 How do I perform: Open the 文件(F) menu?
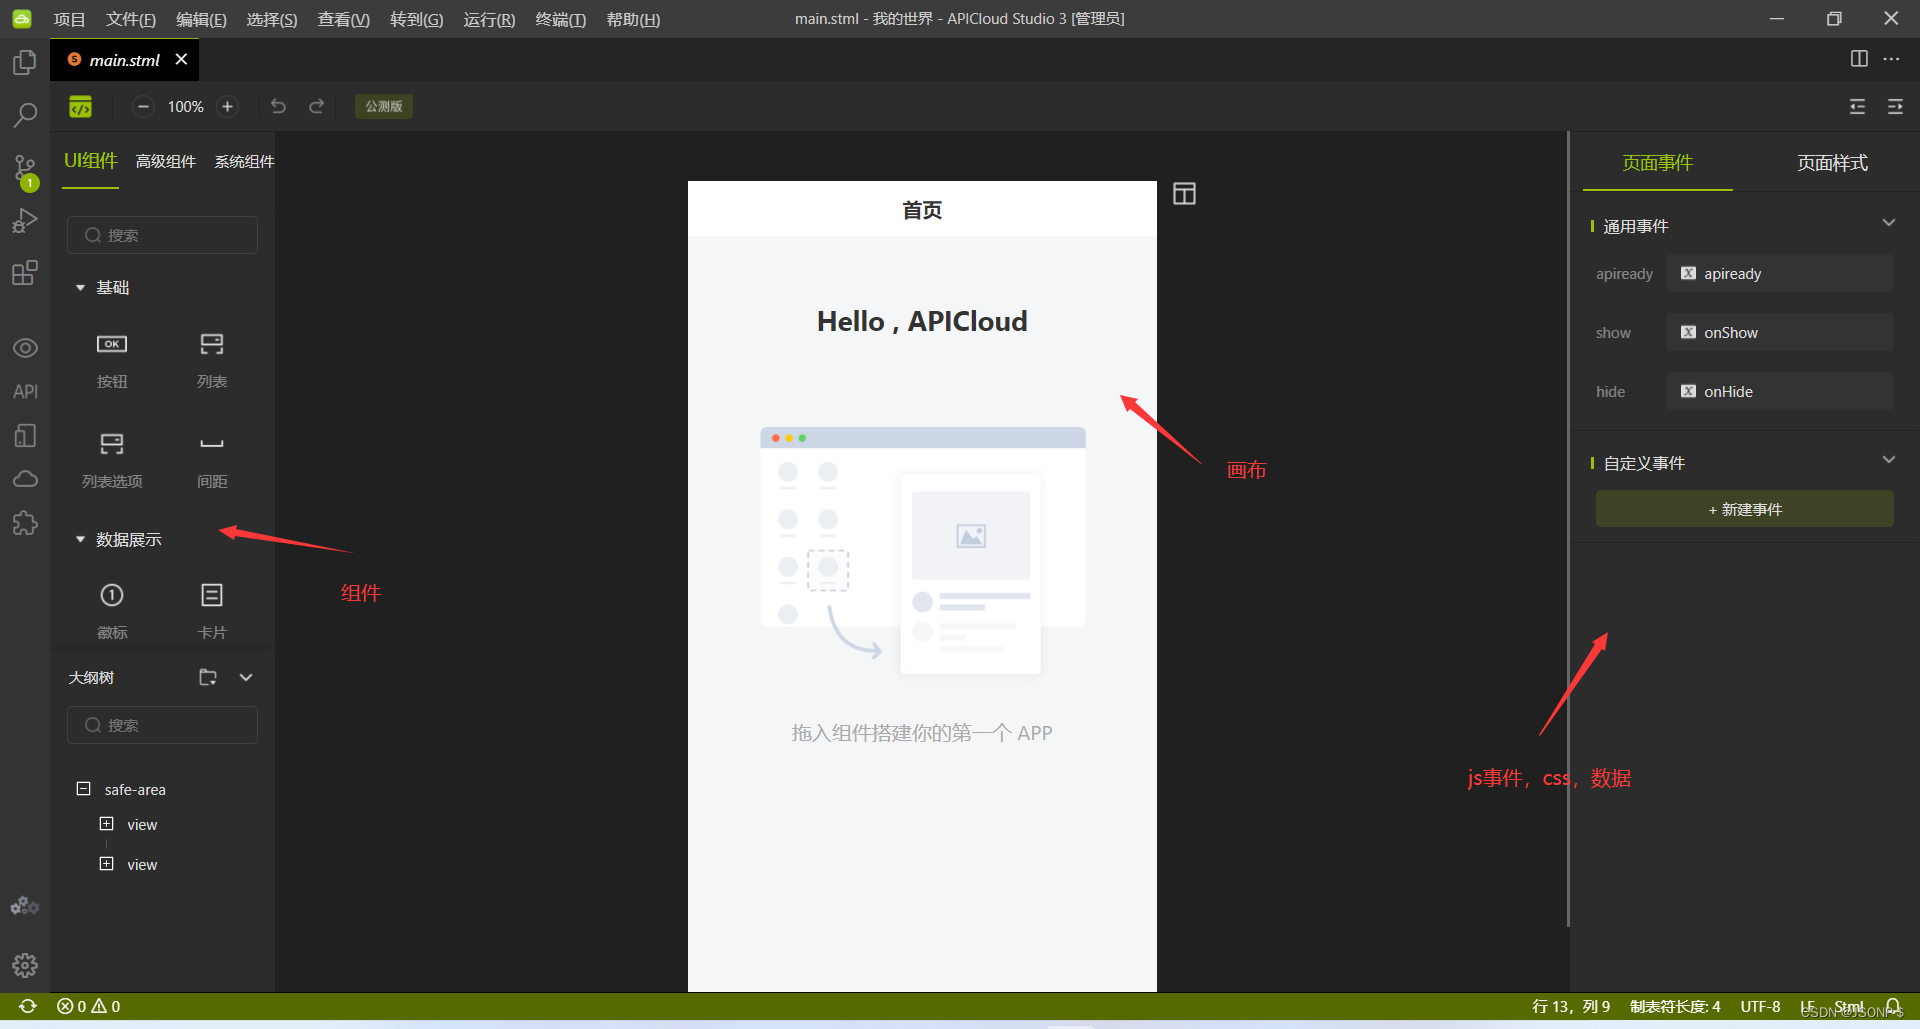(x=131, y=19)
